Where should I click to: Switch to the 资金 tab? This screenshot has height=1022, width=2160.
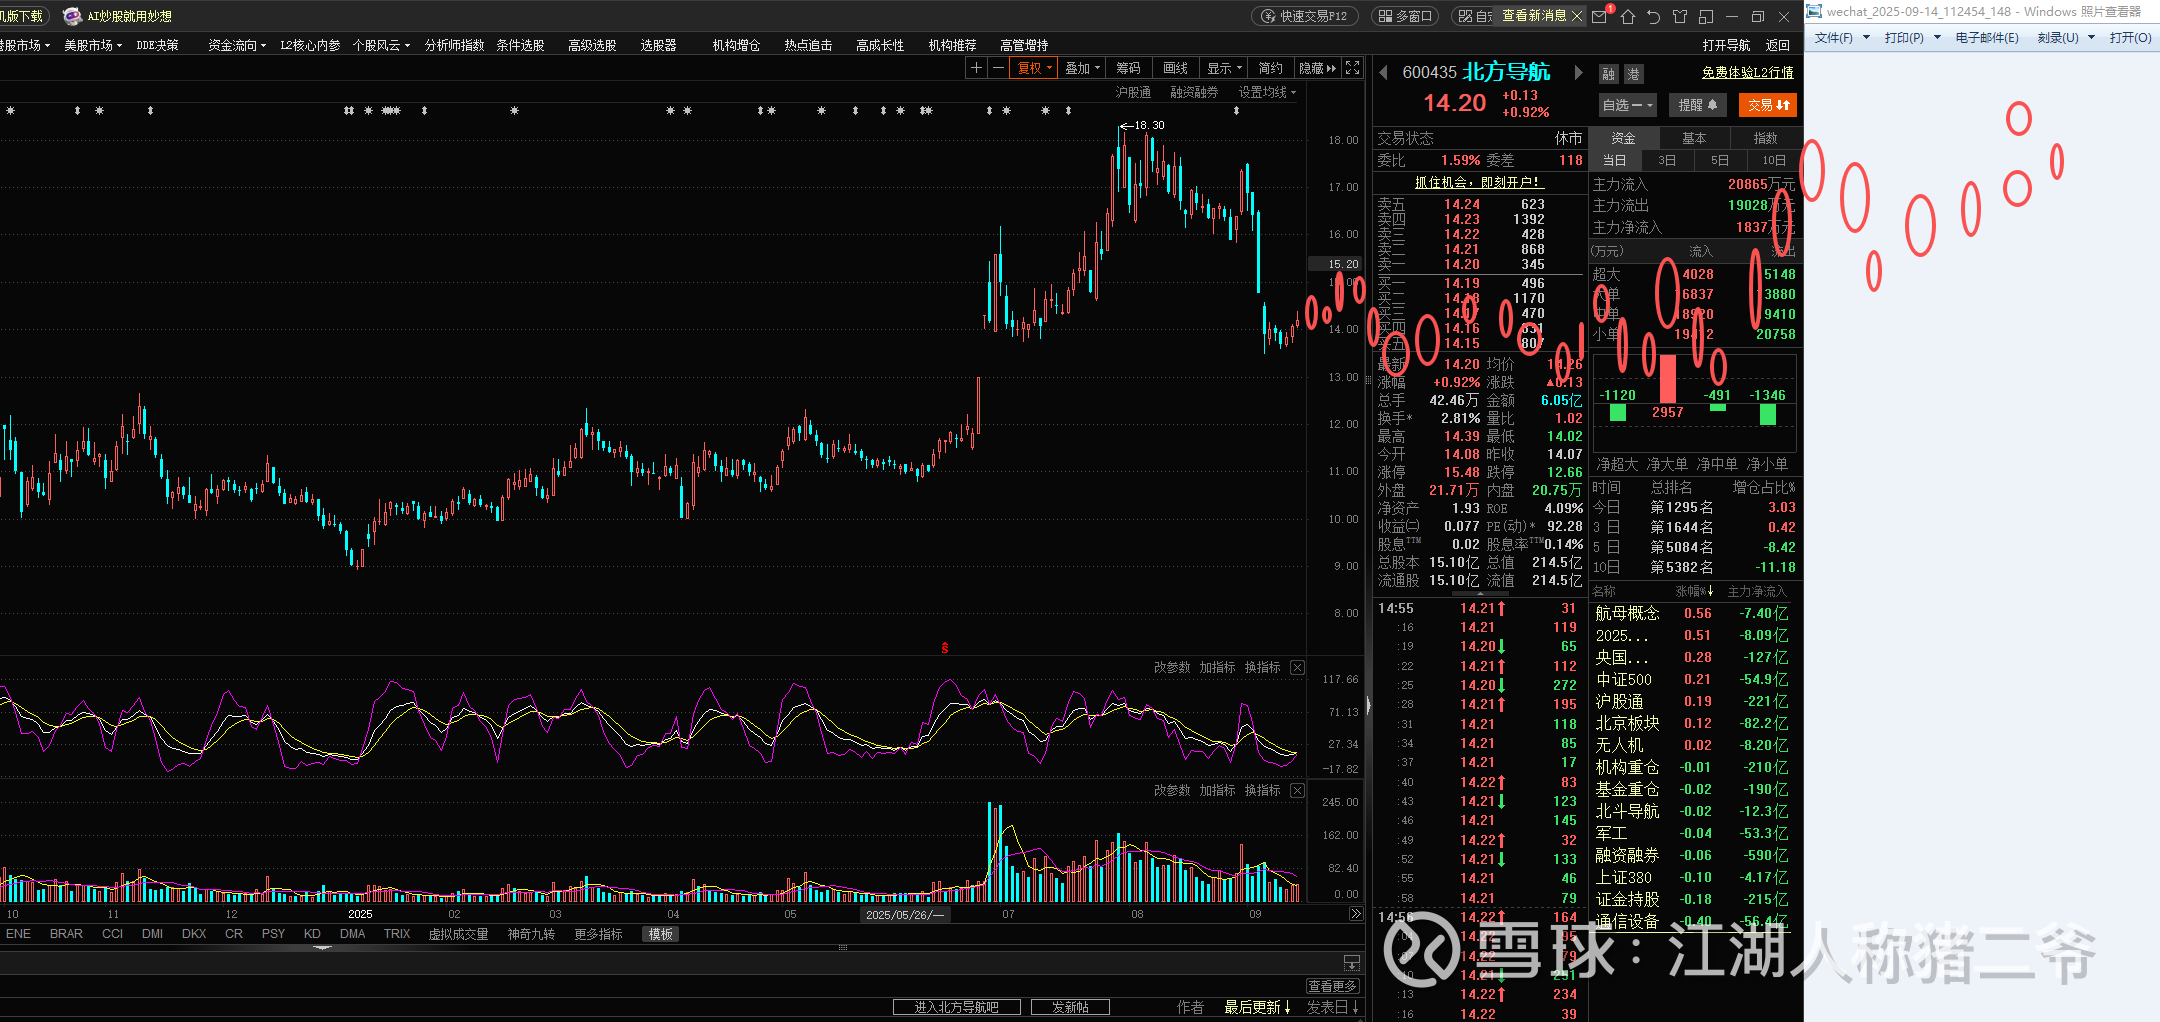(1624, 138)
